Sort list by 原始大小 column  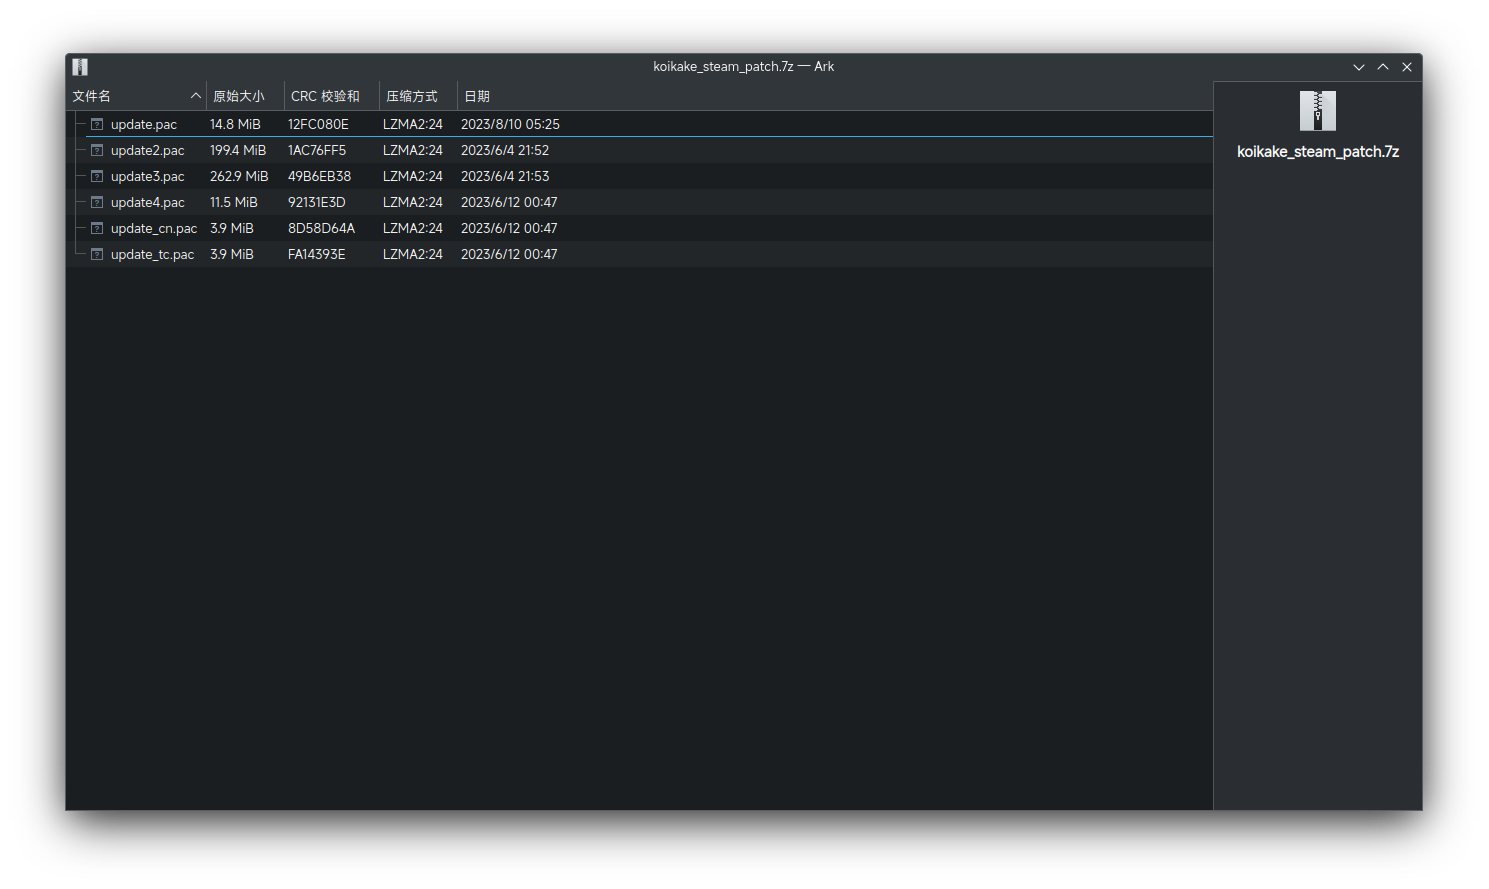(245, 96)
